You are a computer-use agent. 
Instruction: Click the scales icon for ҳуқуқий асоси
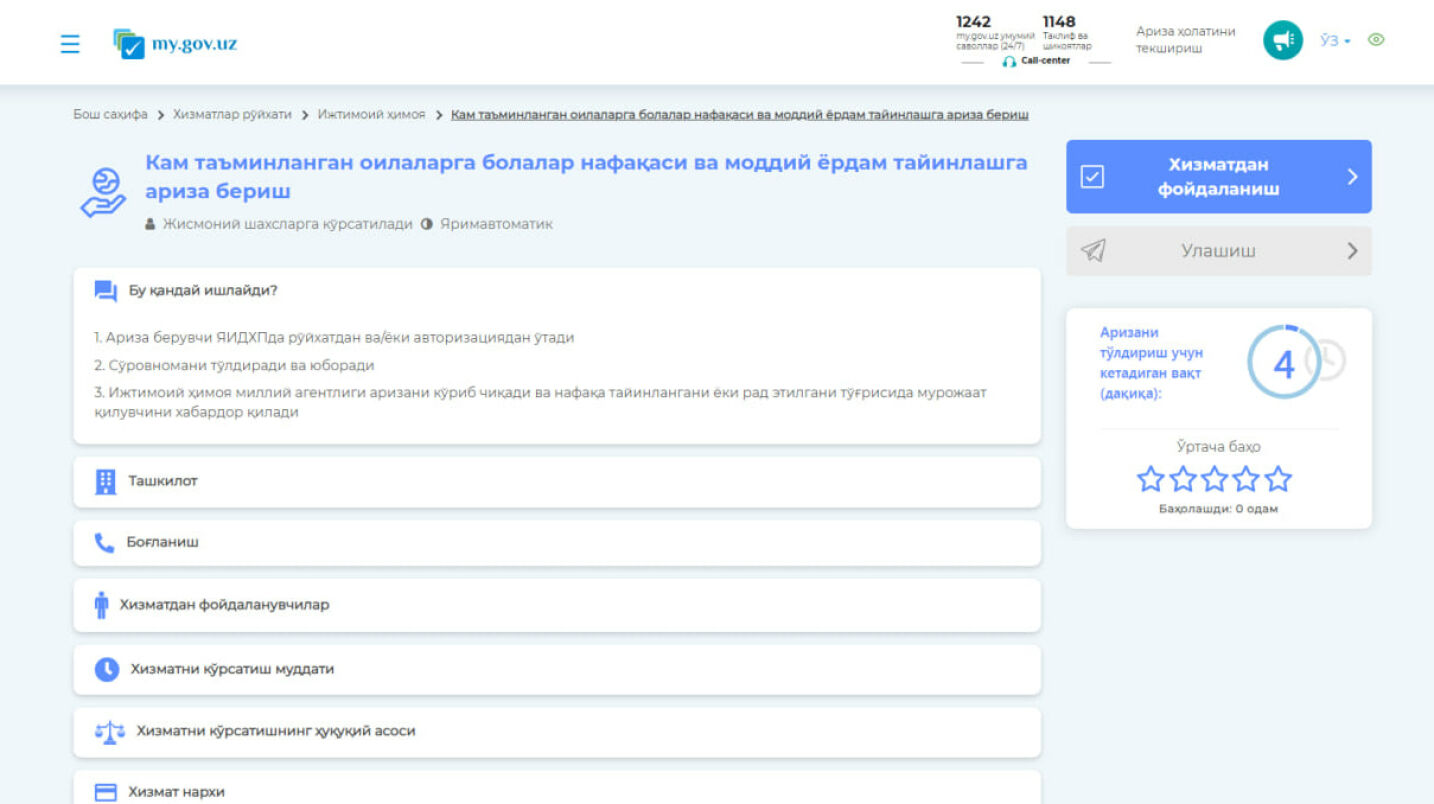(109, 732)
